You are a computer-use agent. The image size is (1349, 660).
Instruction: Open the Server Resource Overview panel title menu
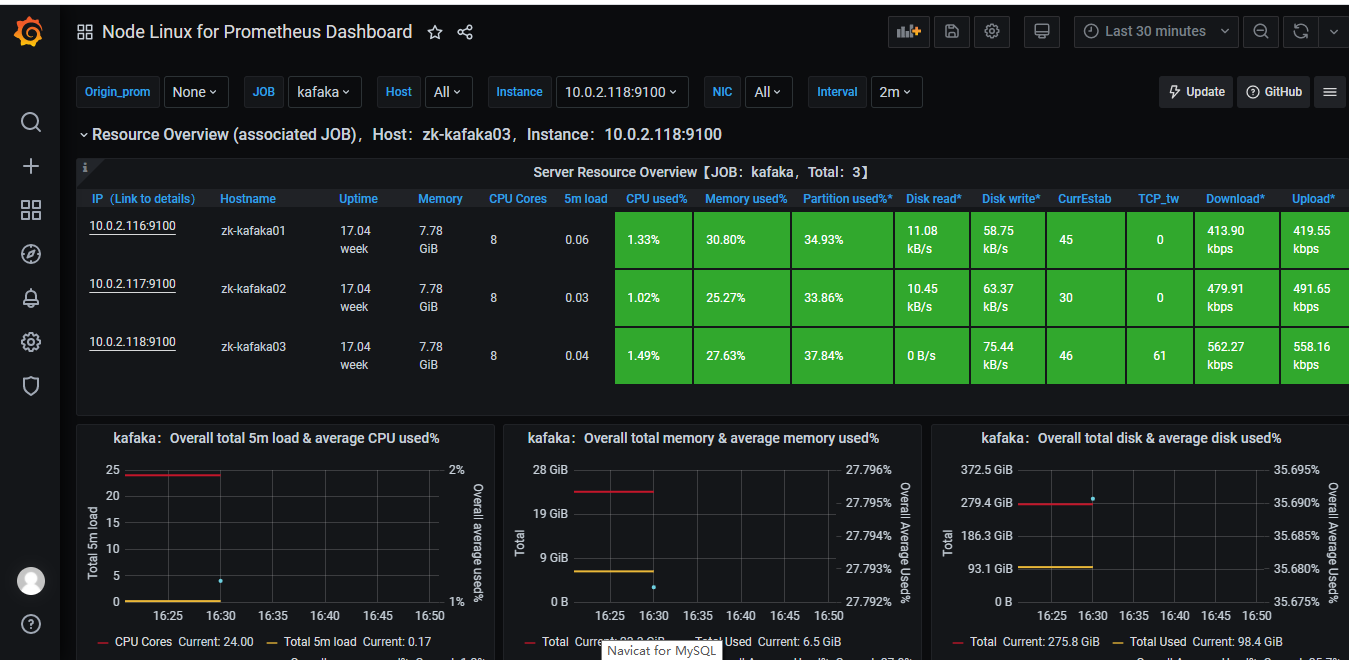(701, 173)
